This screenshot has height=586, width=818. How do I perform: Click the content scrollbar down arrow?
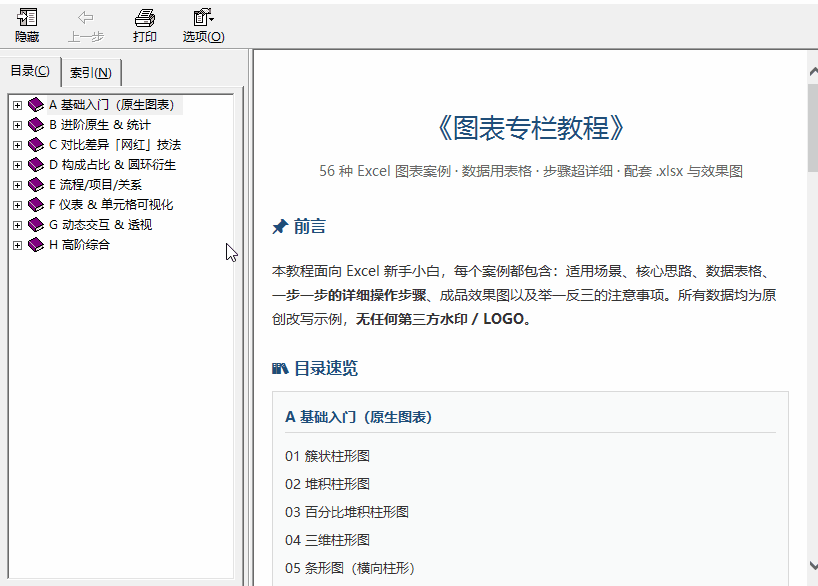[813, 565]
